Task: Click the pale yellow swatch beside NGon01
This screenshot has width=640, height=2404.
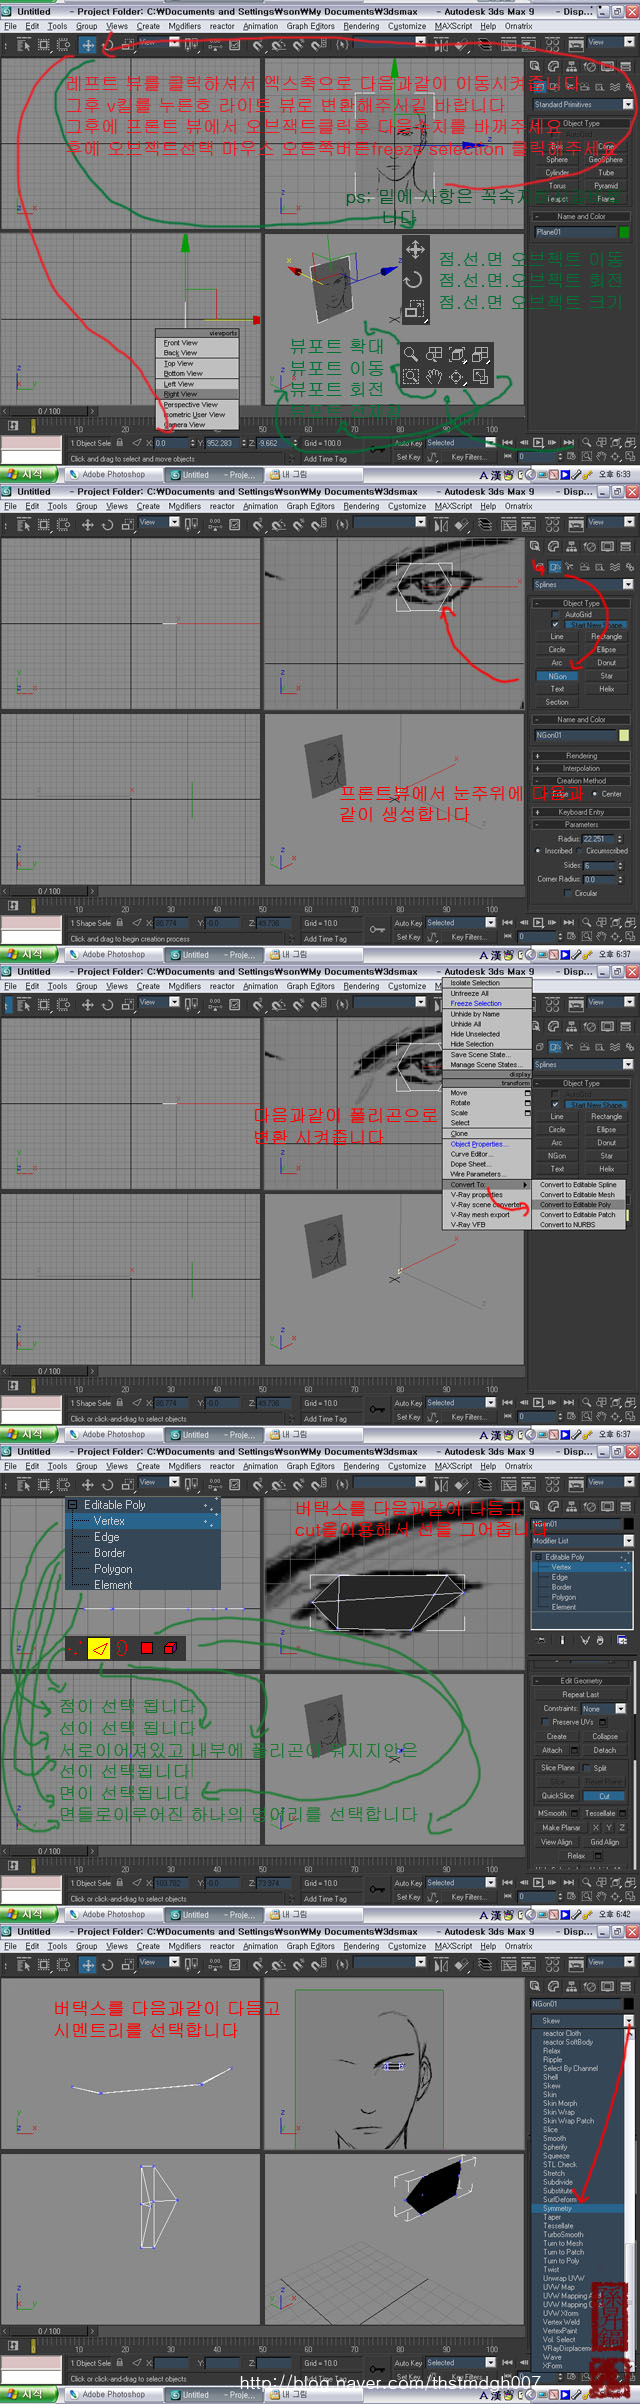Action: click(x=625, y=735)
